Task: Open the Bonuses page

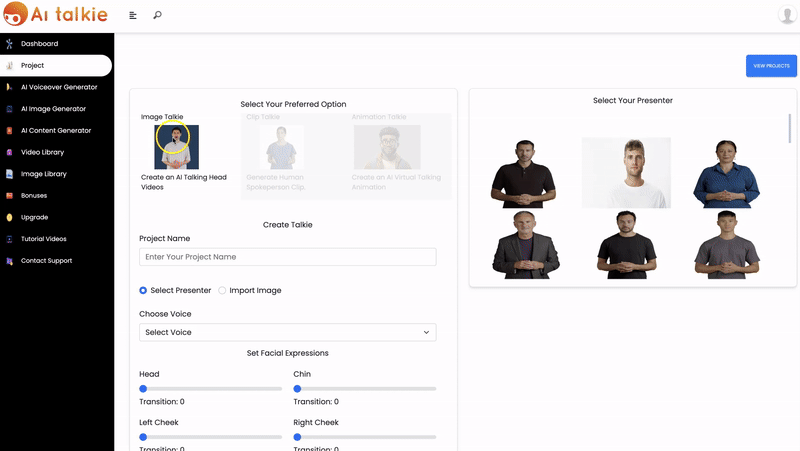Action: coord(34,195)
